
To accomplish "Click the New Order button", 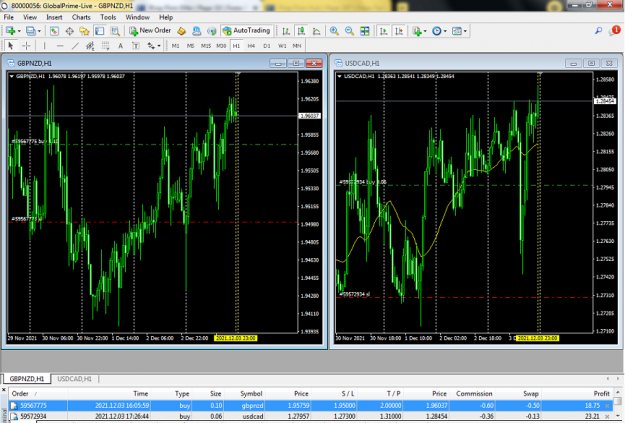I will click(150, 31).
